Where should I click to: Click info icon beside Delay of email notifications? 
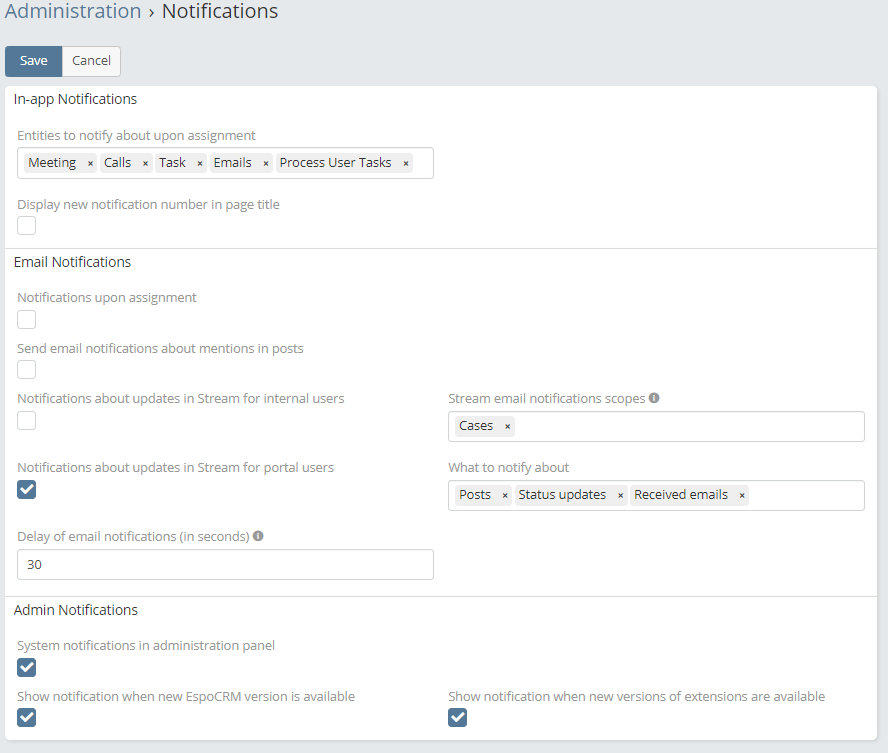click(258, 536)
